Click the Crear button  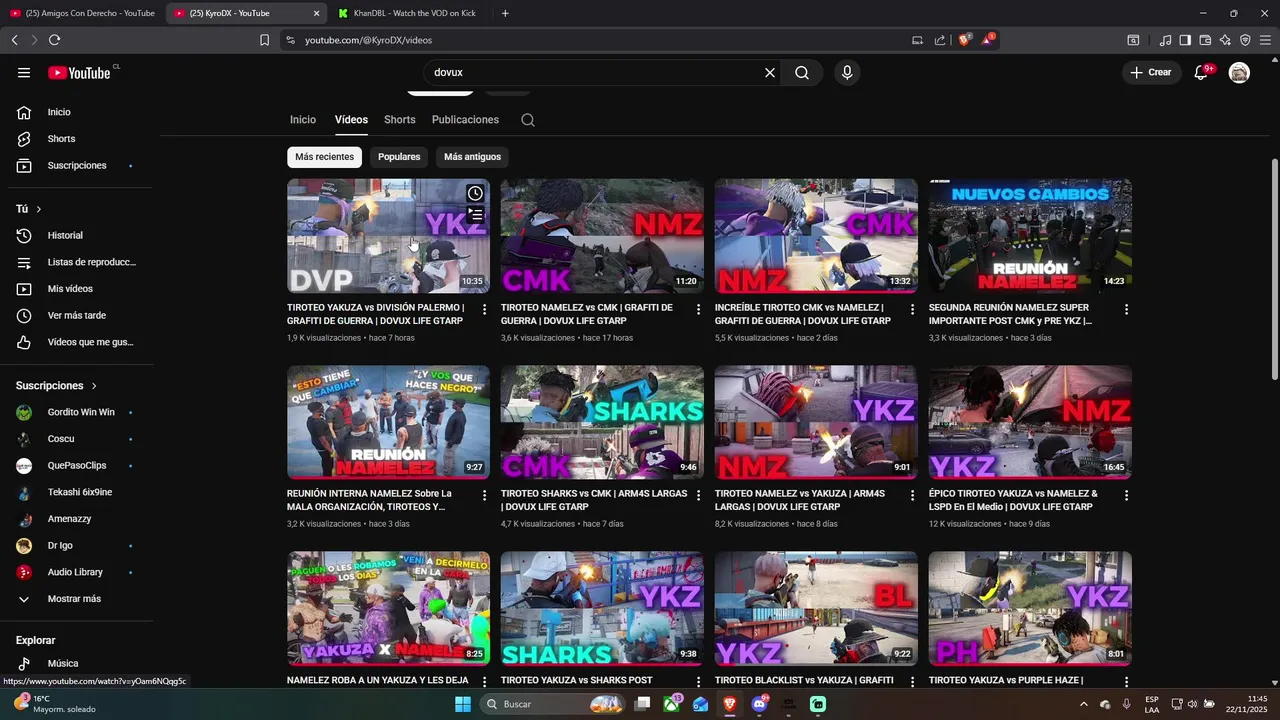click(x=1150, y=73)
